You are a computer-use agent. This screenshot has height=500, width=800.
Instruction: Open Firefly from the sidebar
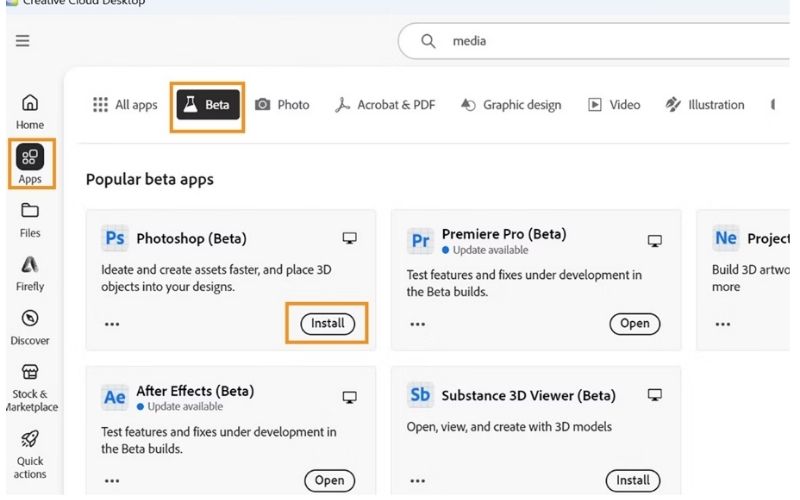(x=30, y=274)
